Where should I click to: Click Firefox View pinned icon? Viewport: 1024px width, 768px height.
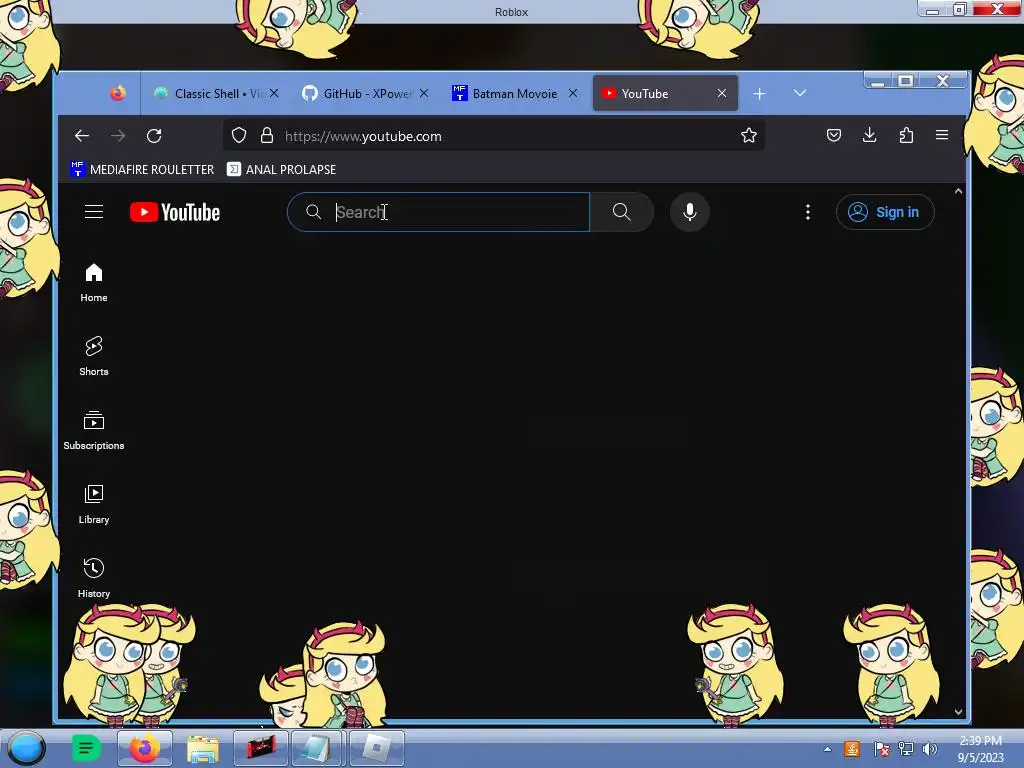[x=118, y=93]
